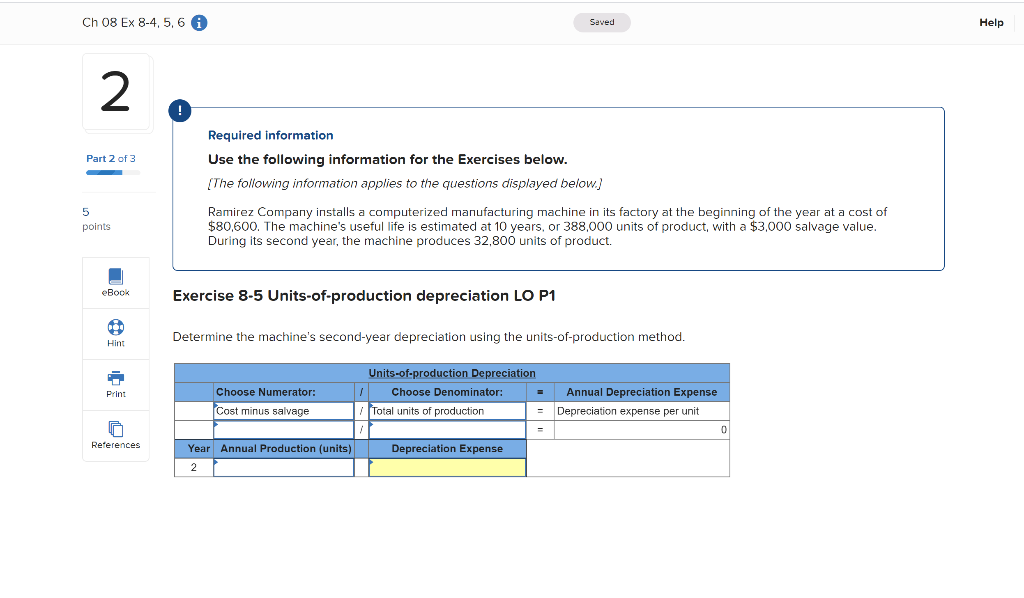Click the question number 2 box
Viewport: 1024px width, 598px height.
118,93
